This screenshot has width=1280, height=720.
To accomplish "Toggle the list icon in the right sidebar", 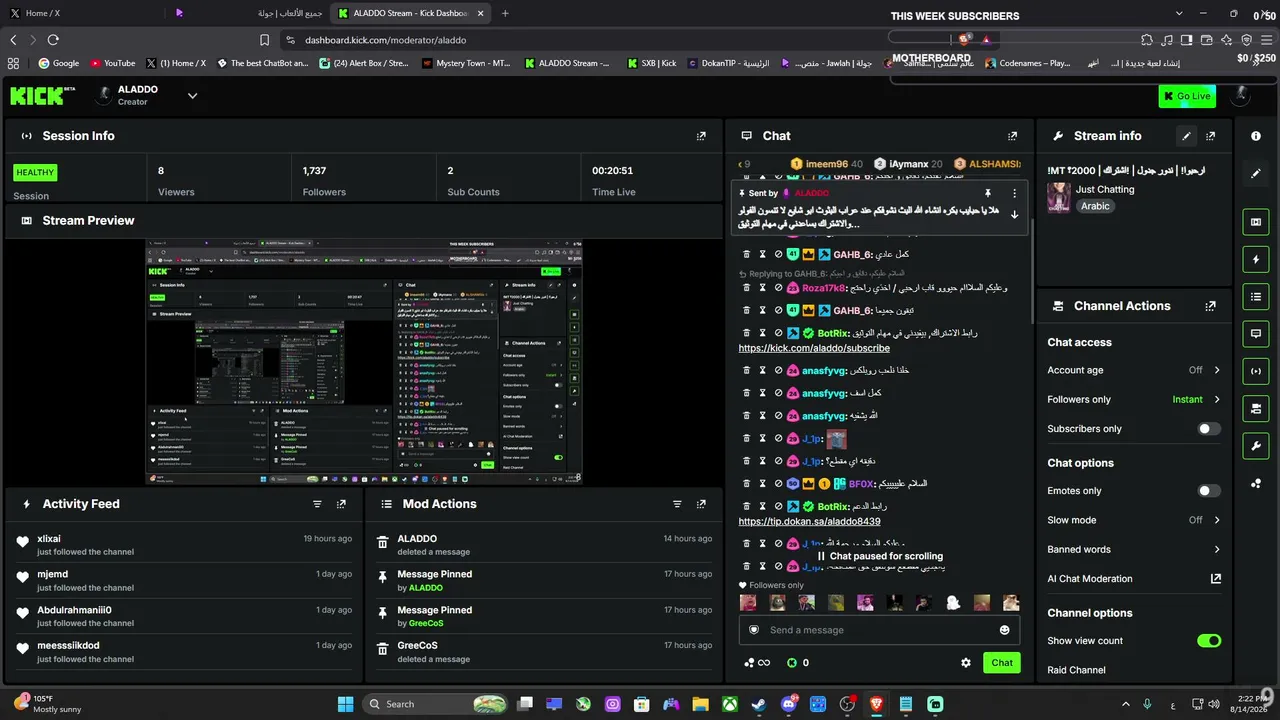I will 1256,297.
